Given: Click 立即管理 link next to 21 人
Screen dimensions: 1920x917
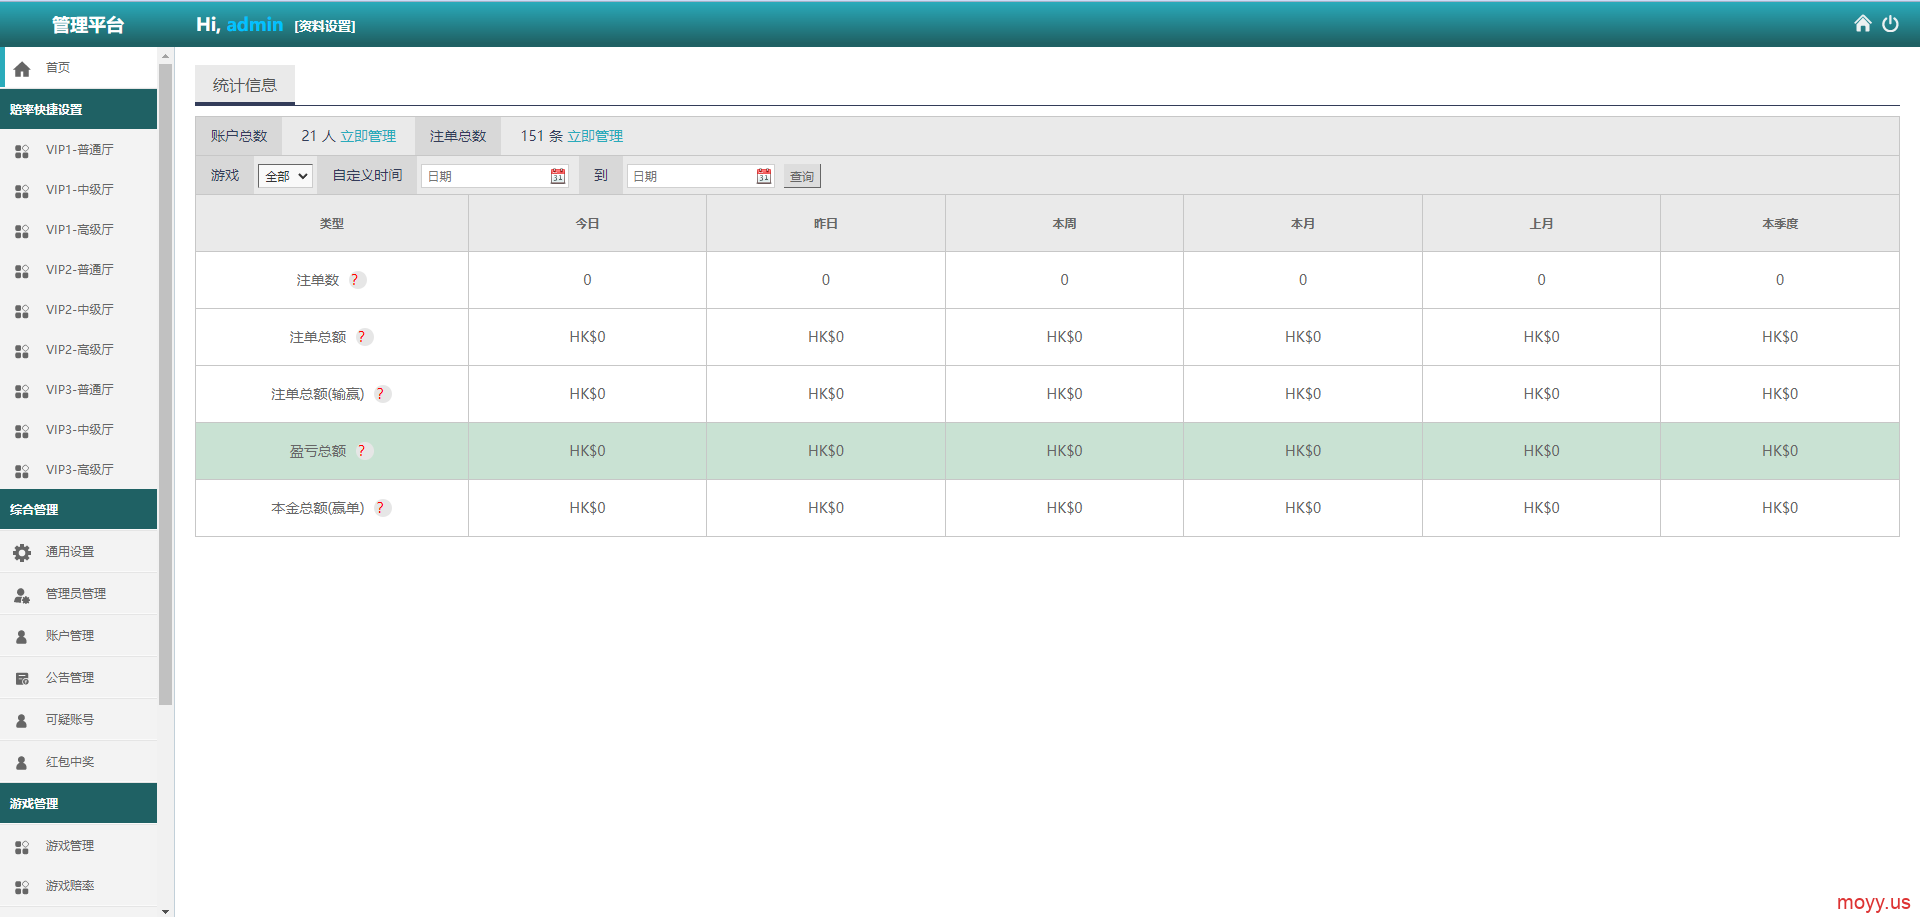Looking at the screenshot, I should click(x=368, y=136).
